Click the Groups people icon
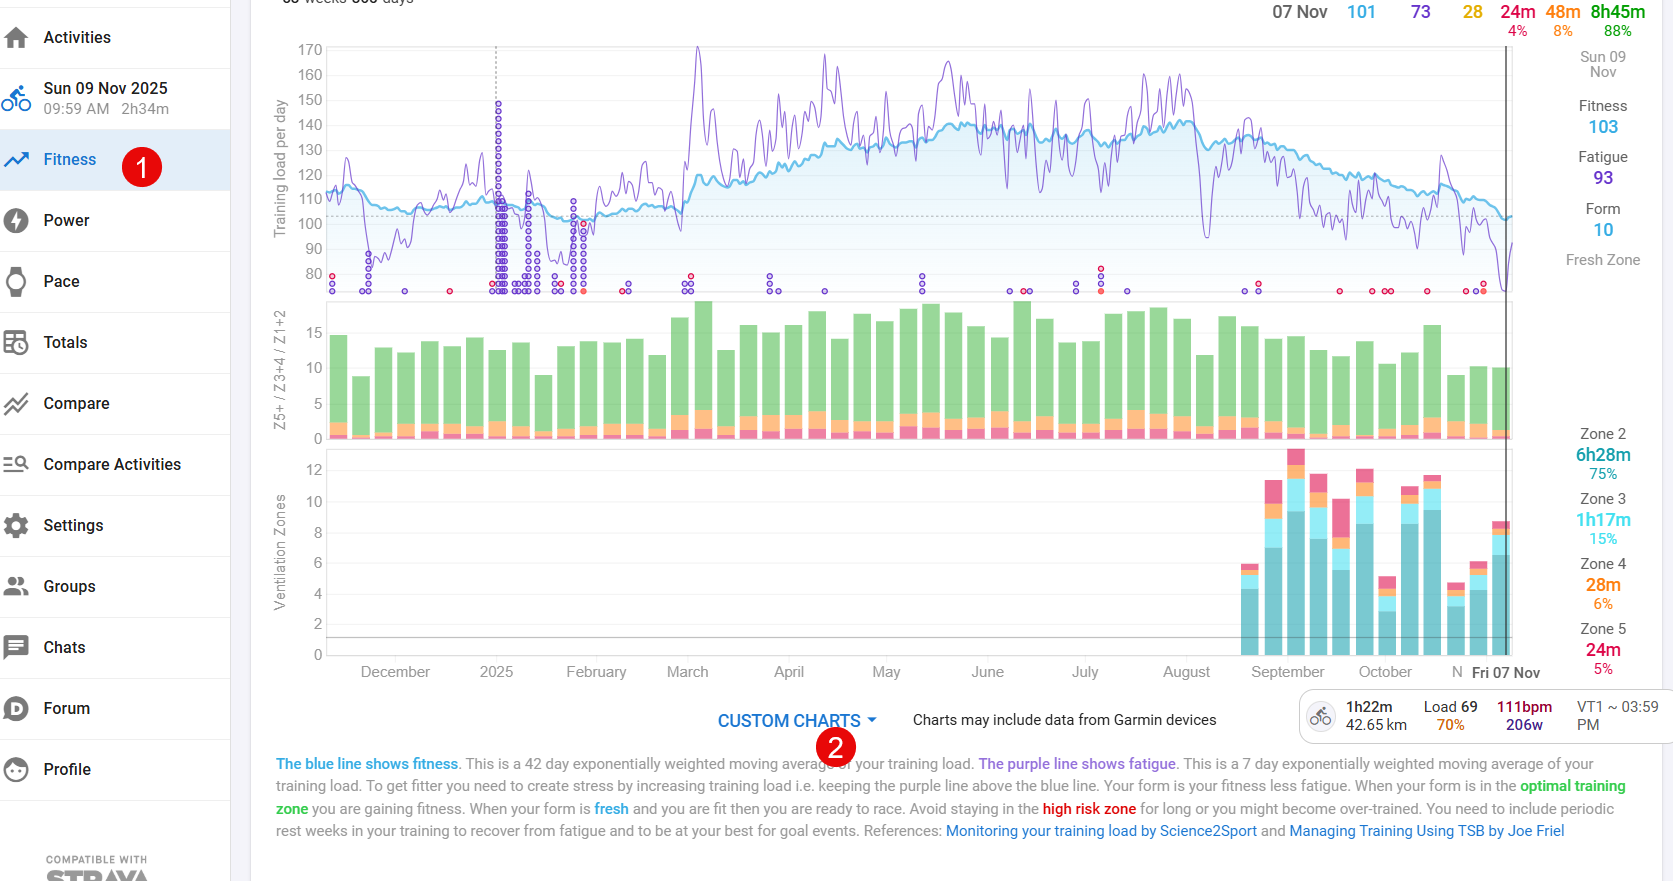This screenshot has height=881, width=1673. click(x=16, y=587)
